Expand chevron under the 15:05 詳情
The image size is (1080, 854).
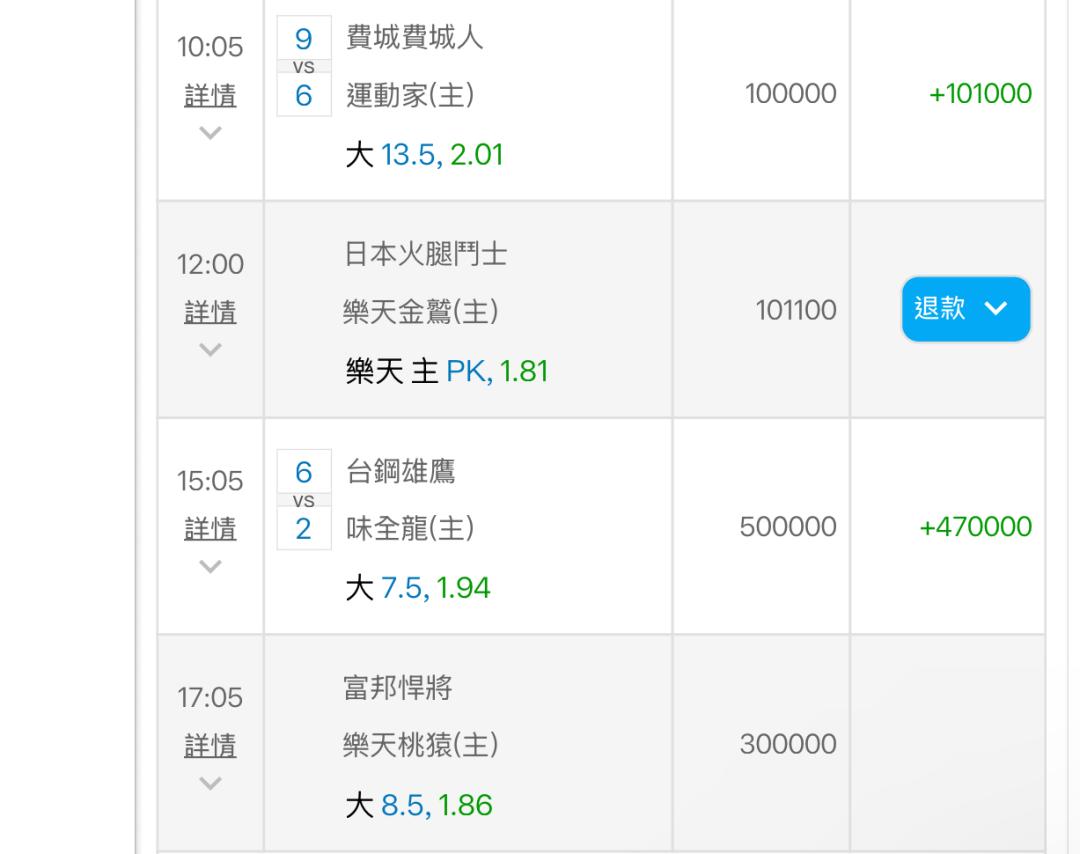pyautogui.click(x=210, y=566)
